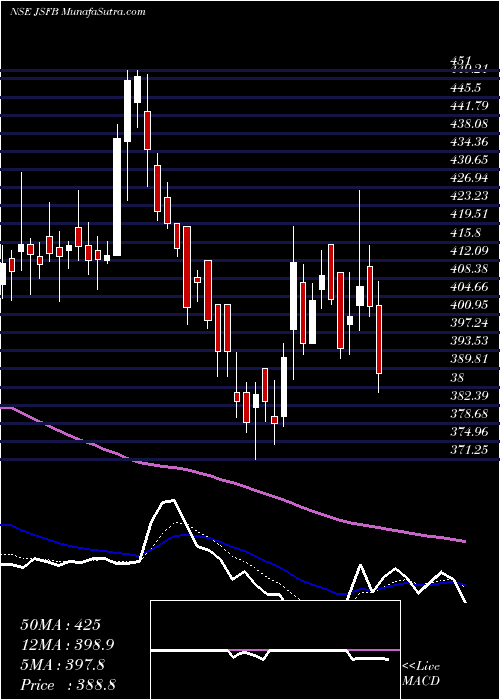Click the 408.38 price axis label
The image size is (500, 700).
point(468,269)
